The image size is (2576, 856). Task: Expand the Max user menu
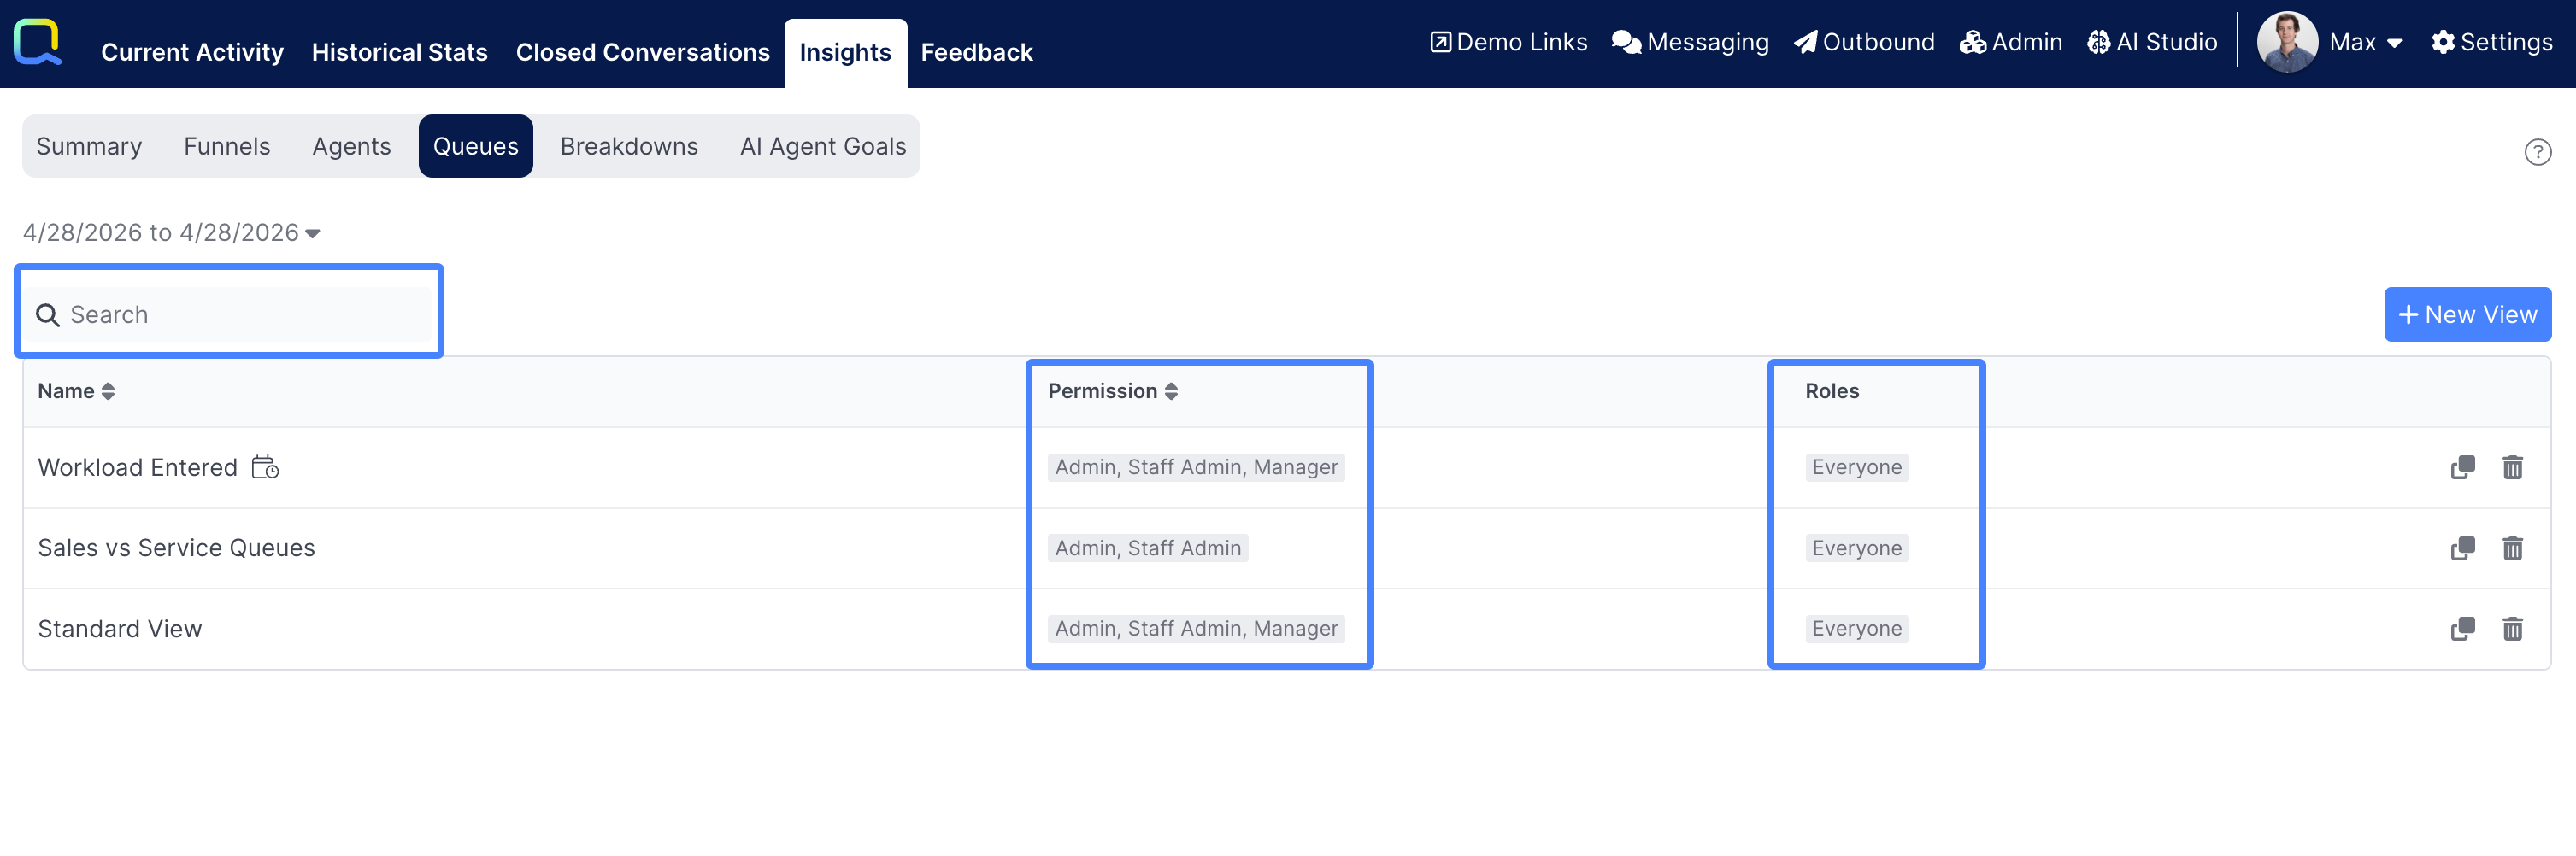tap(2365, 42)
